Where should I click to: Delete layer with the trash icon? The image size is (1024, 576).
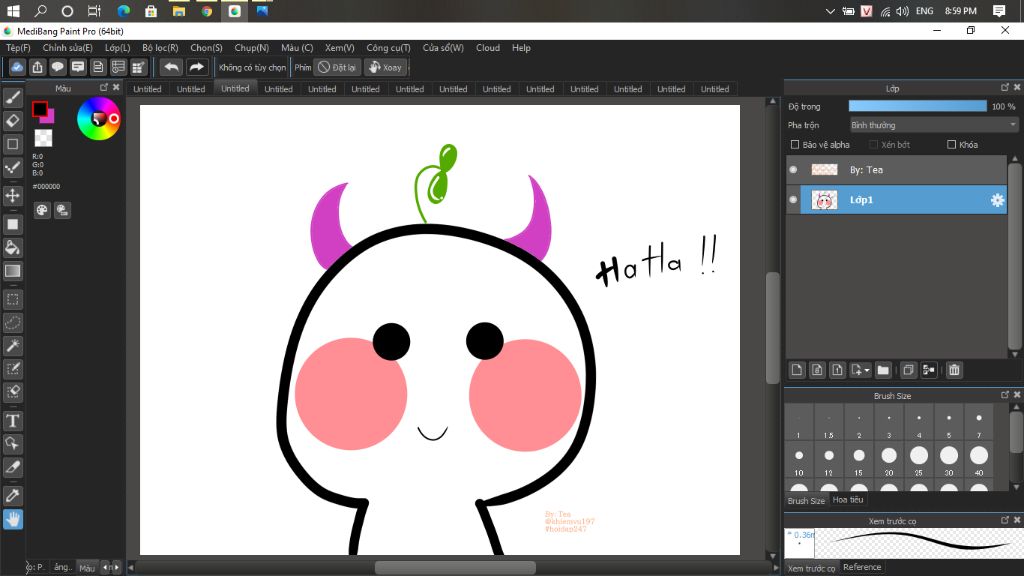click(x=954, y=370)
